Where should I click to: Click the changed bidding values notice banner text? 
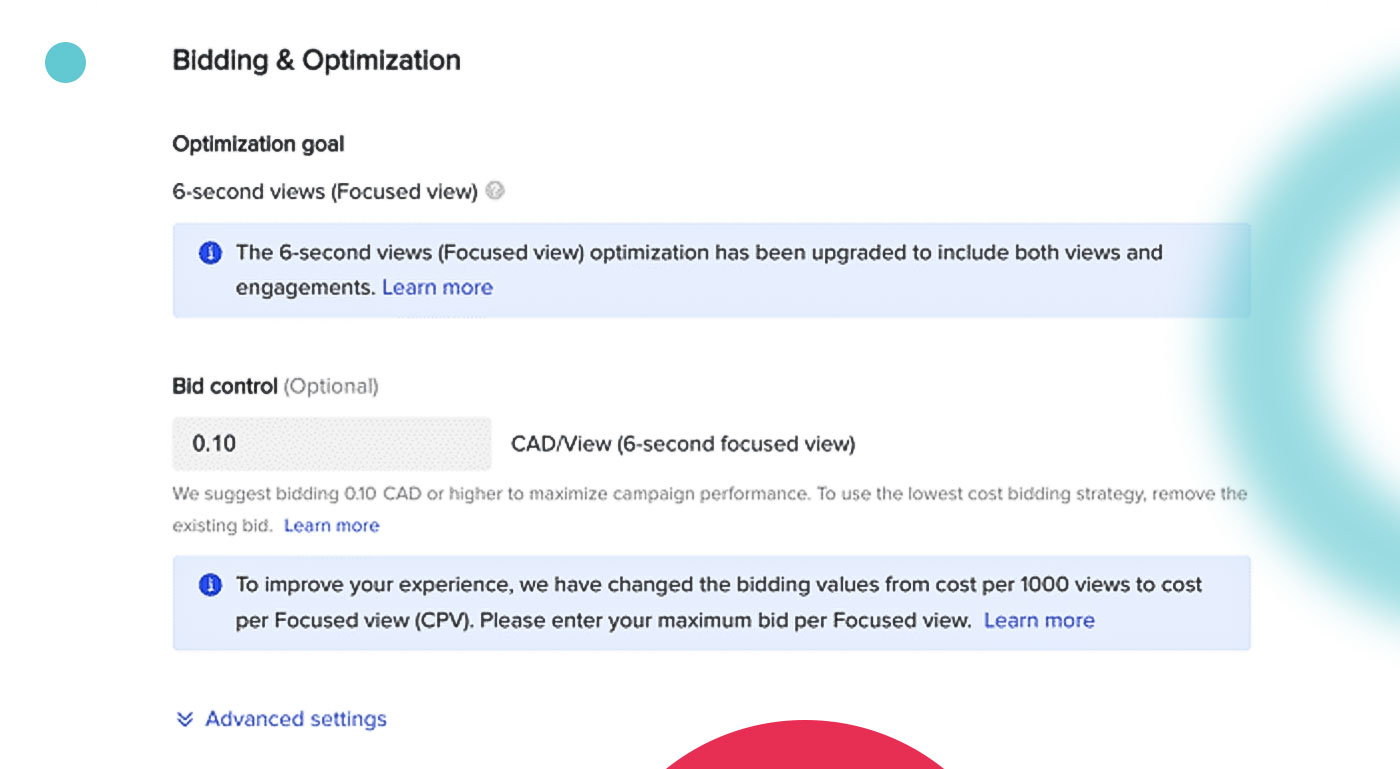tap(719, 602)
